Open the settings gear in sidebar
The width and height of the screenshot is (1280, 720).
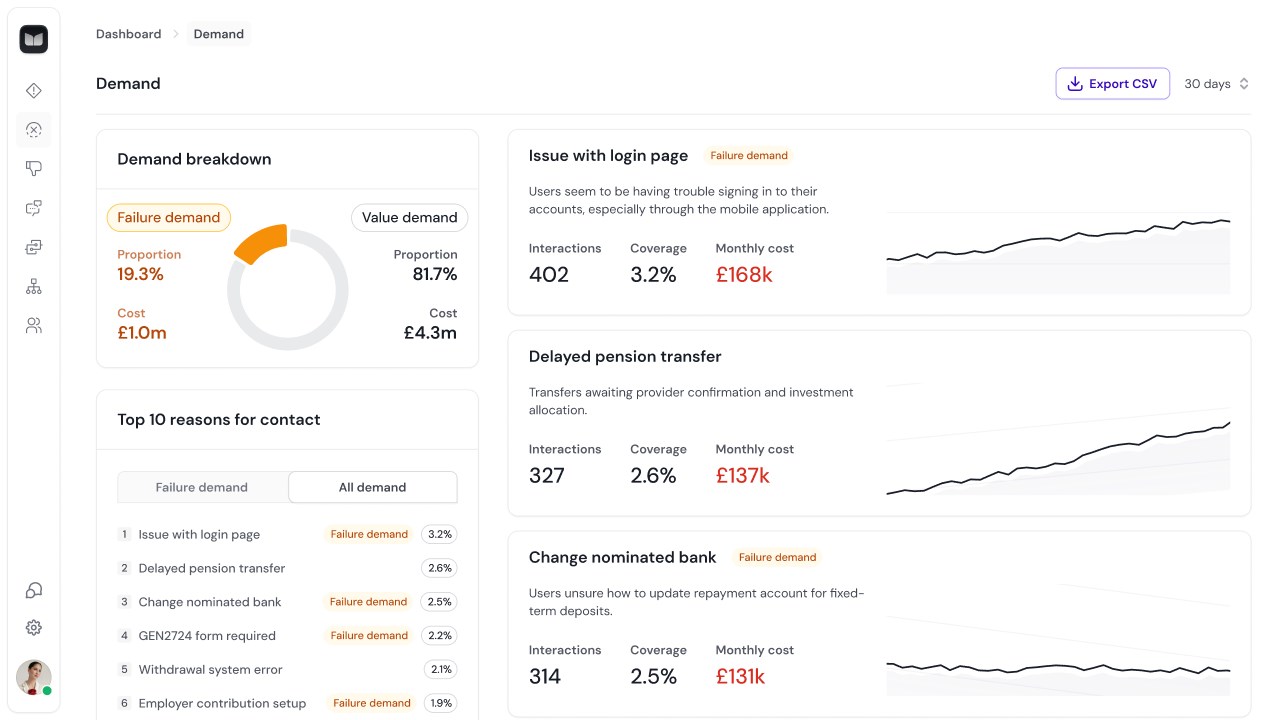(34, 628)
